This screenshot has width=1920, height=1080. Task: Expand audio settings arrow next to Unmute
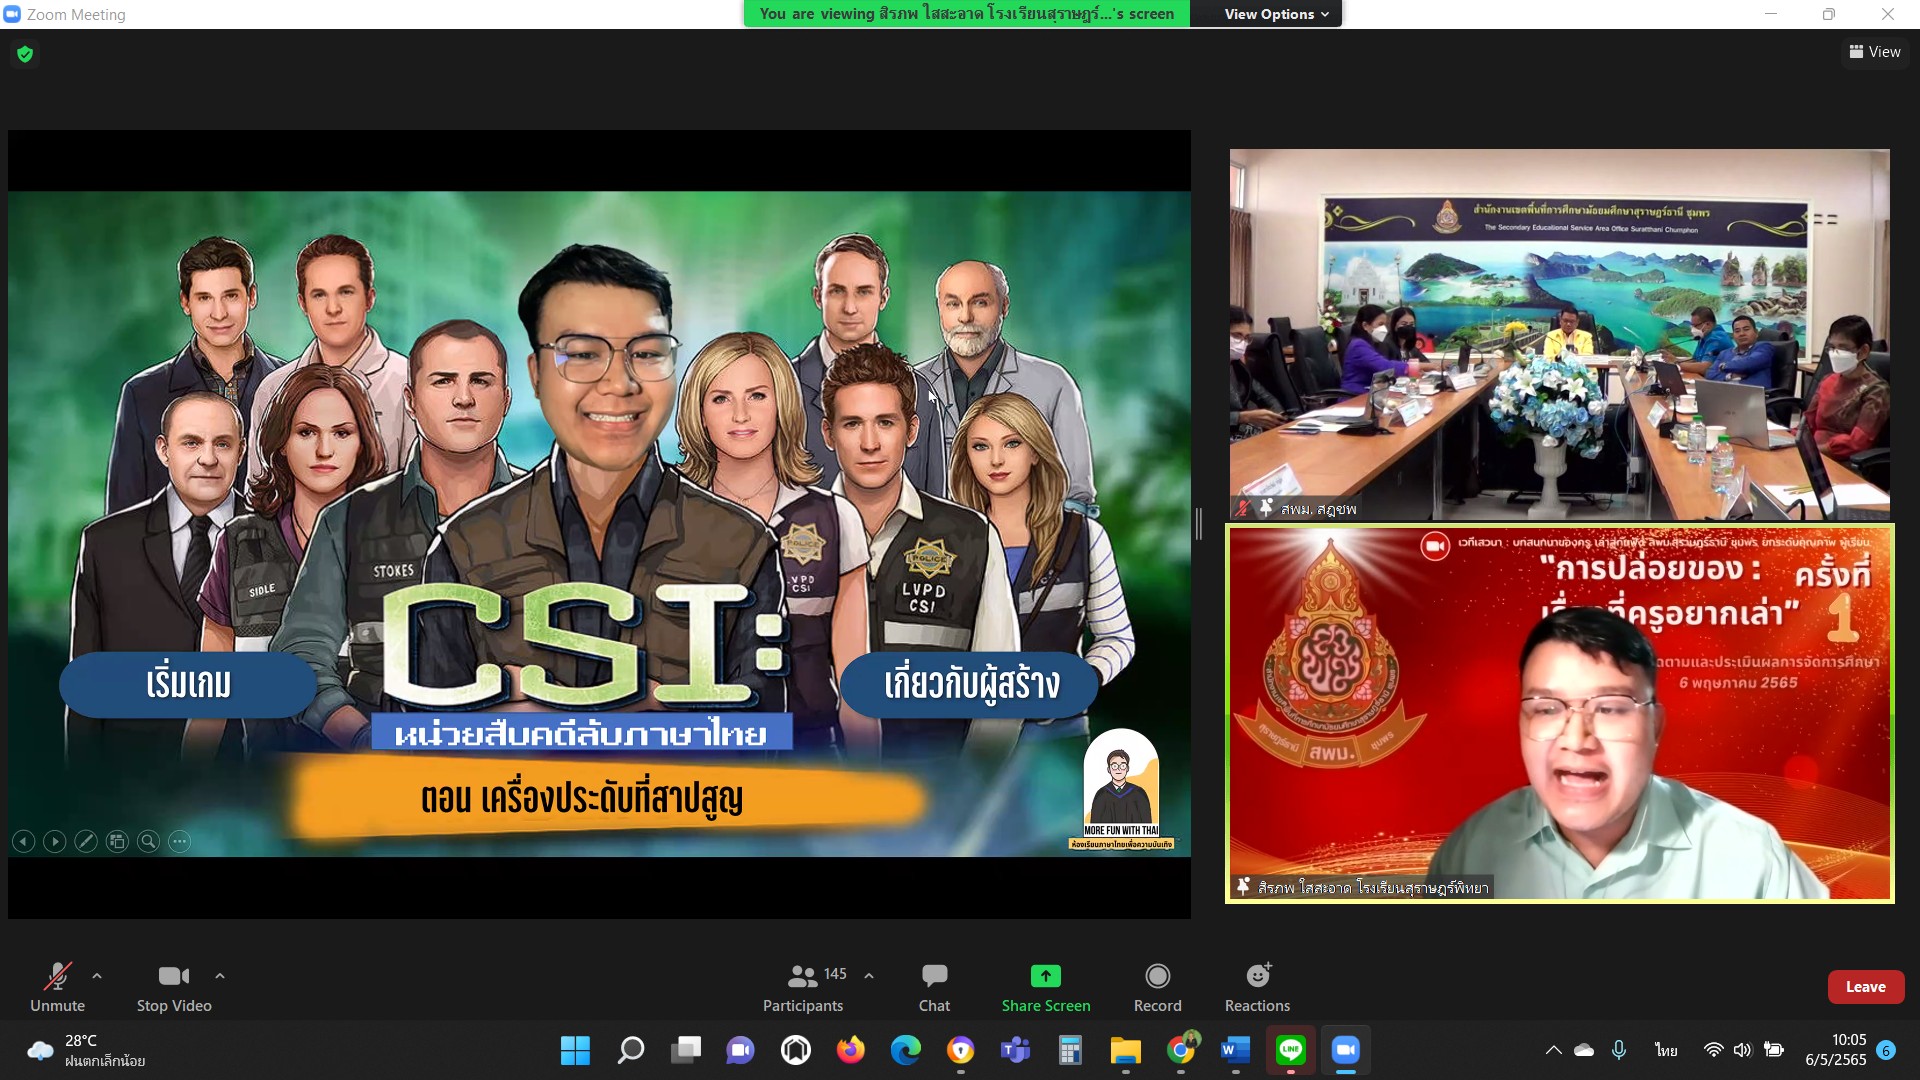(97, 976)
